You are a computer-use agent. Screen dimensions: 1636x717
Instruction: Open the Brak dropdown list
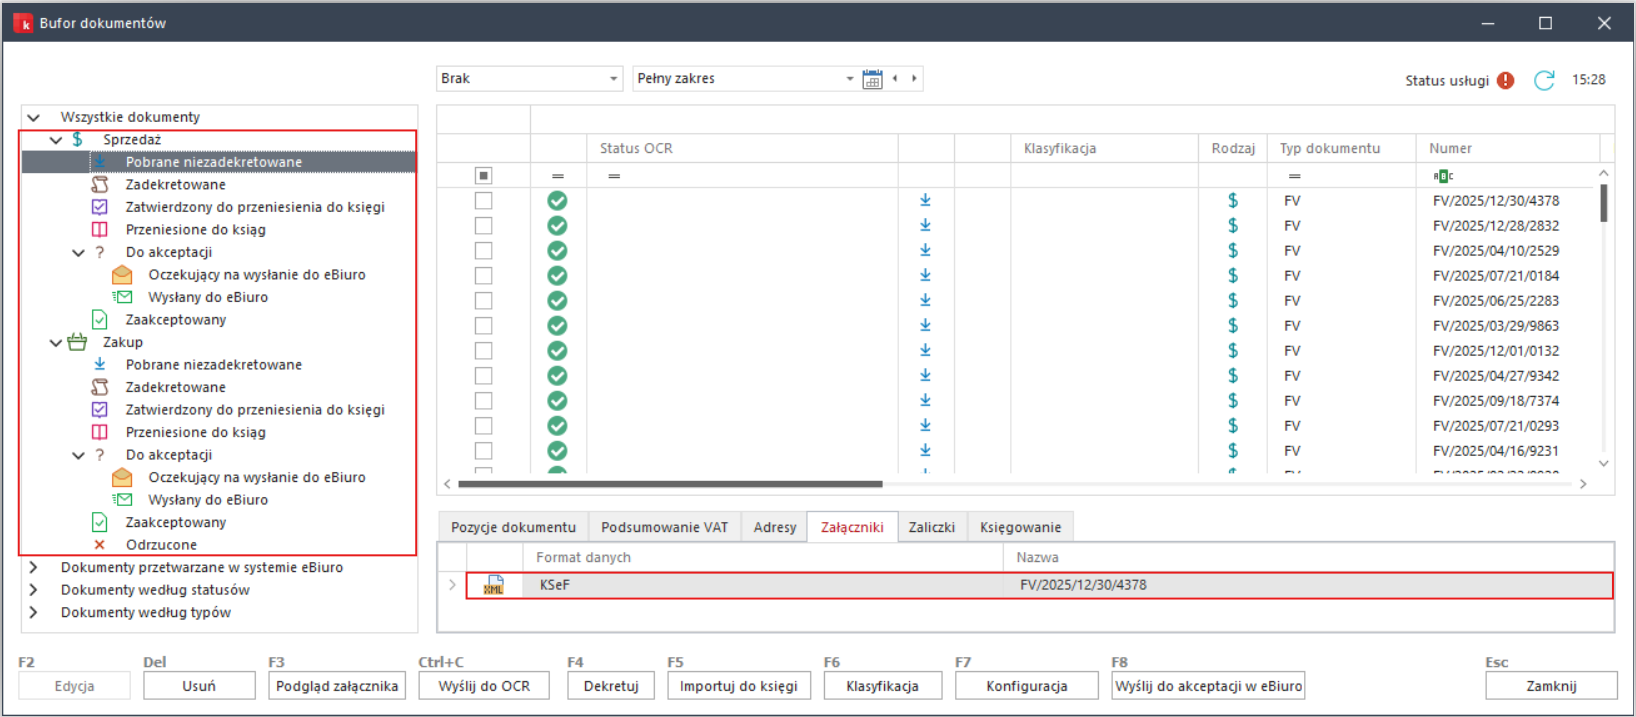click(613, 79)
